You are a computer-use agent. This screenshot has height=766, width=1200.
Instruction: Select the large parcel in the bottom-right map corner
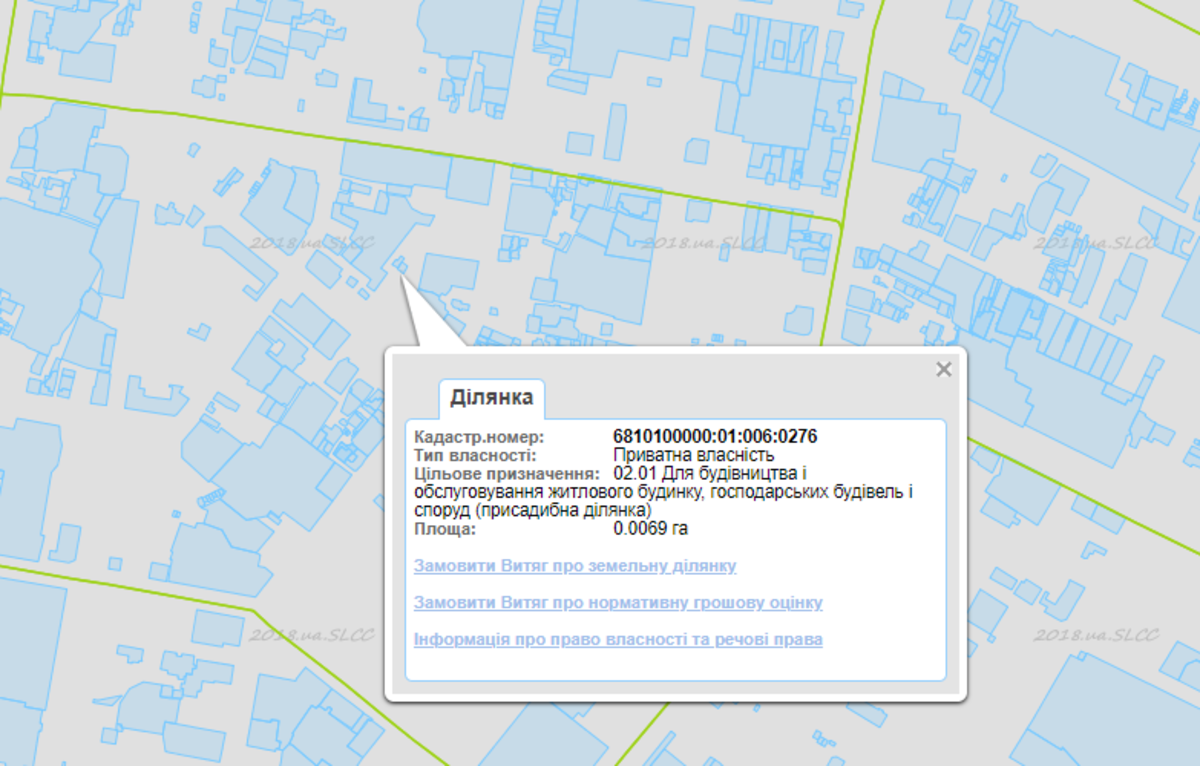tap(1120, 710)
